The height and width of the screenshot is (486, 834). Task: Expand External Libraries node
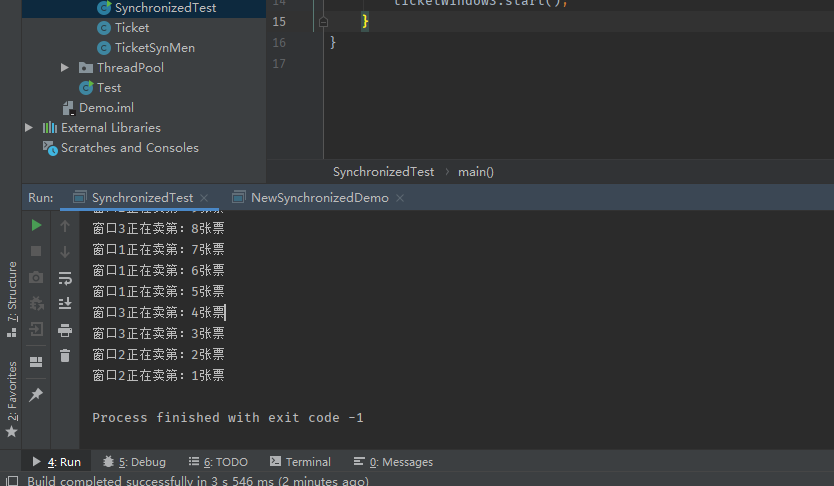click(29, 128)
